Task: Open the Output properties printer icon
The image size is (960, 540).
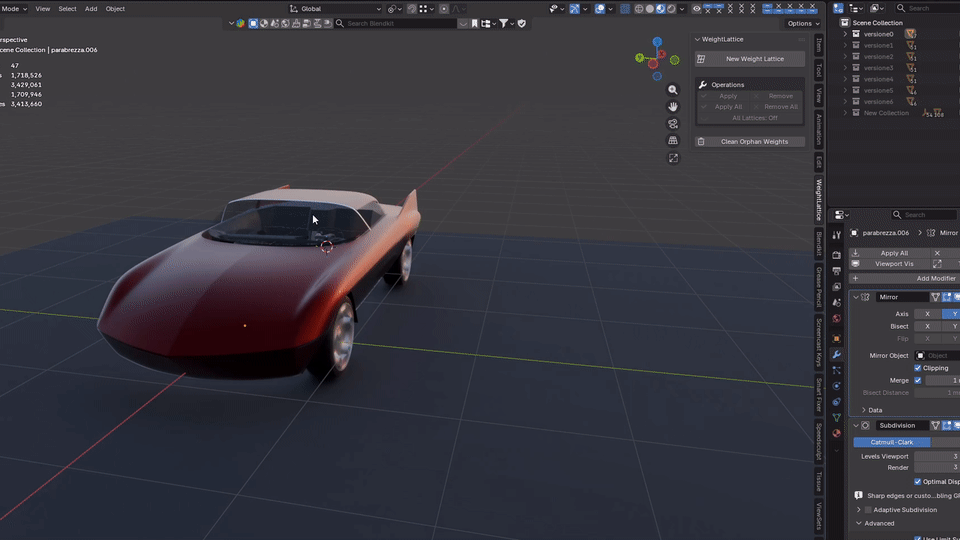Action: (836, 271)
